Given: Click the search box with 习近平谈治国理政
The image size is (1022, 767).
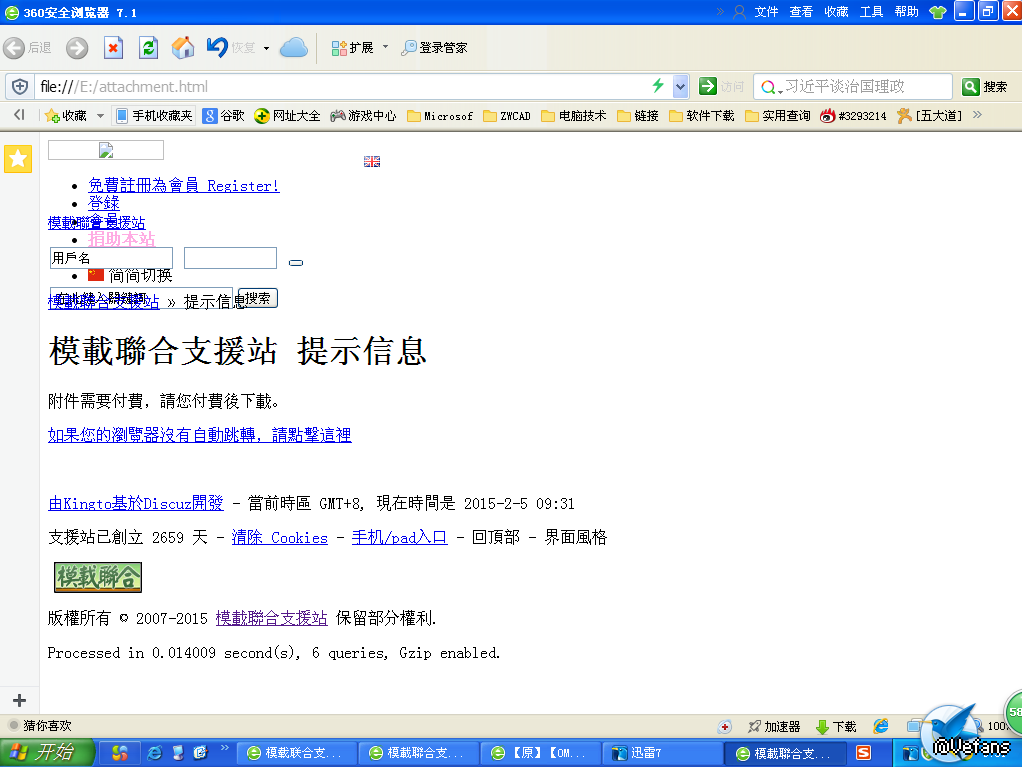Looking at the screenshot, I should 854,86.
